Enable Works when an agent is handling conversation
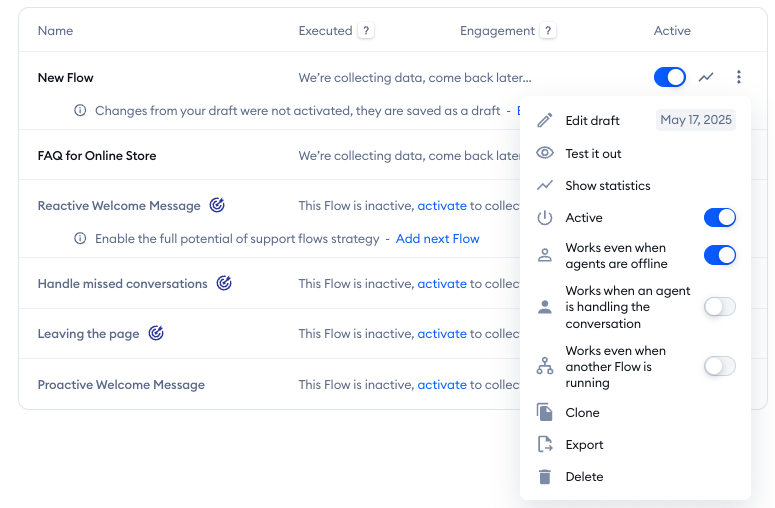 pos(719,307)
